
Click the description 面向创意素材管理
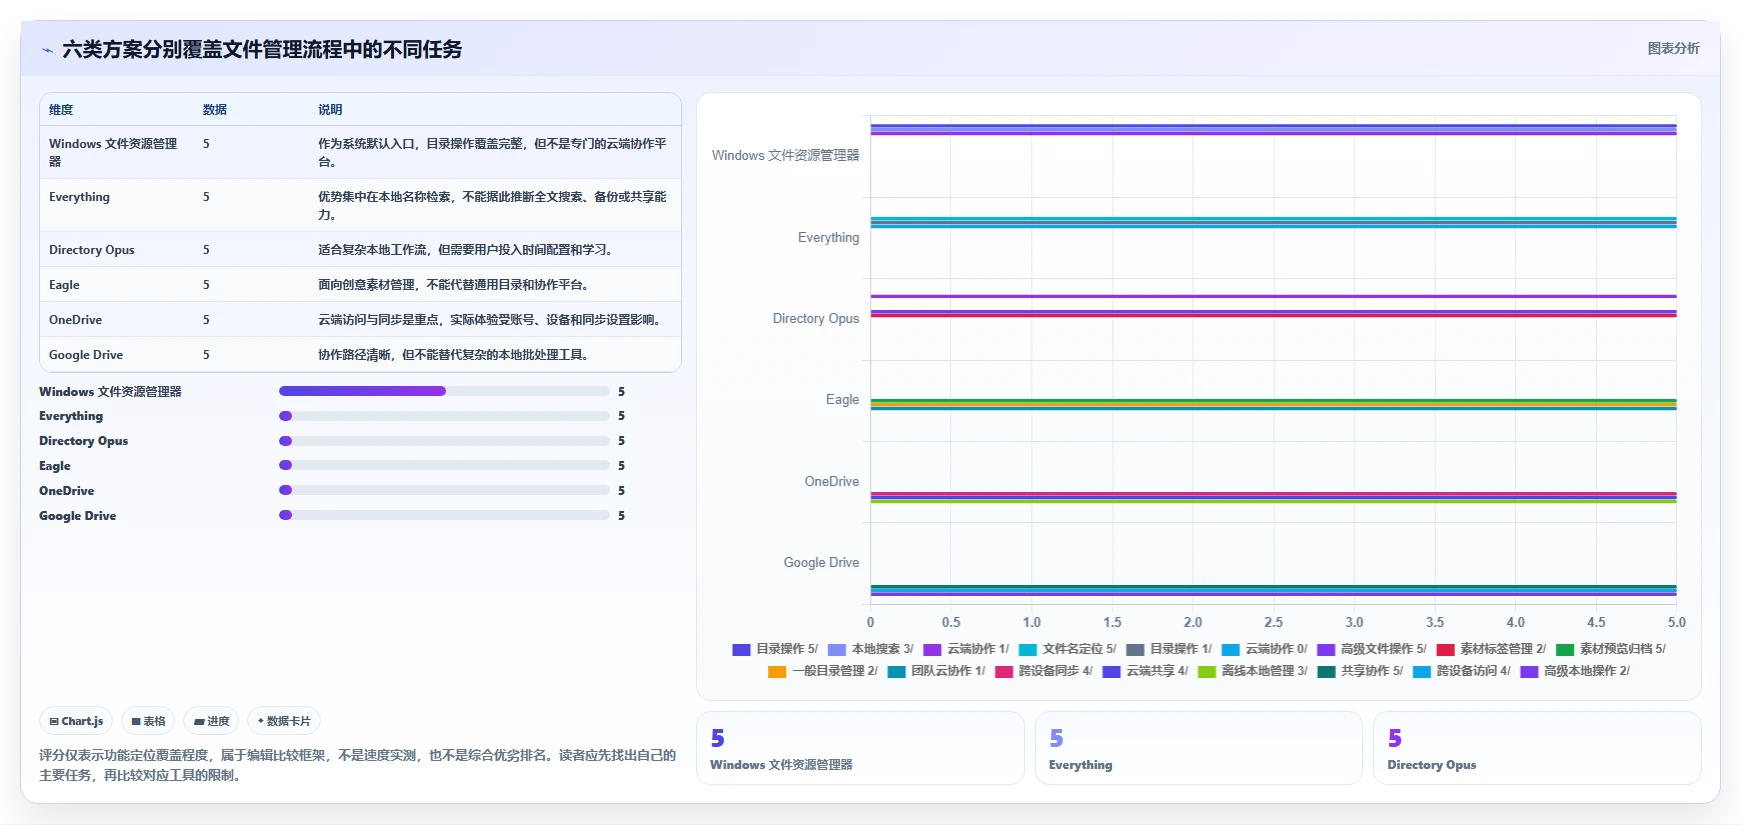(453, 285)
